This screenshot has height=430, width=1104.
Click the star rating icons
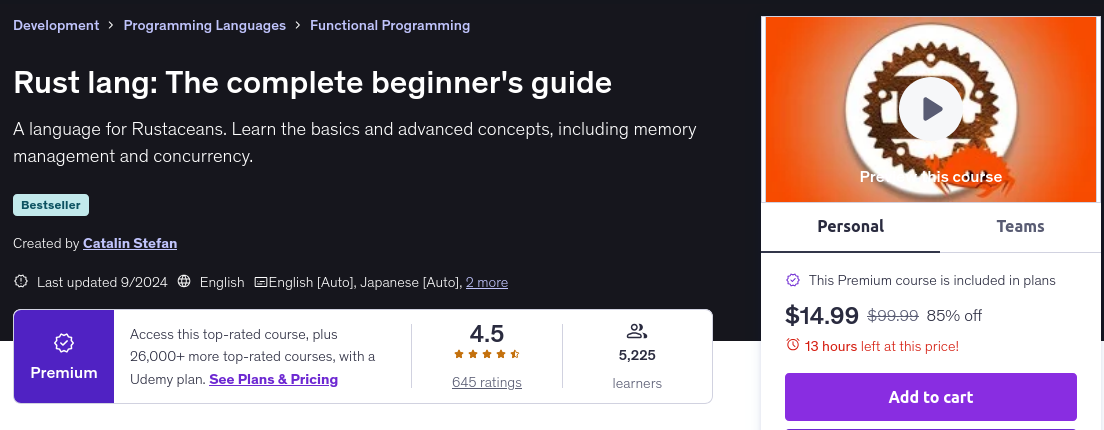pos(486,354)
